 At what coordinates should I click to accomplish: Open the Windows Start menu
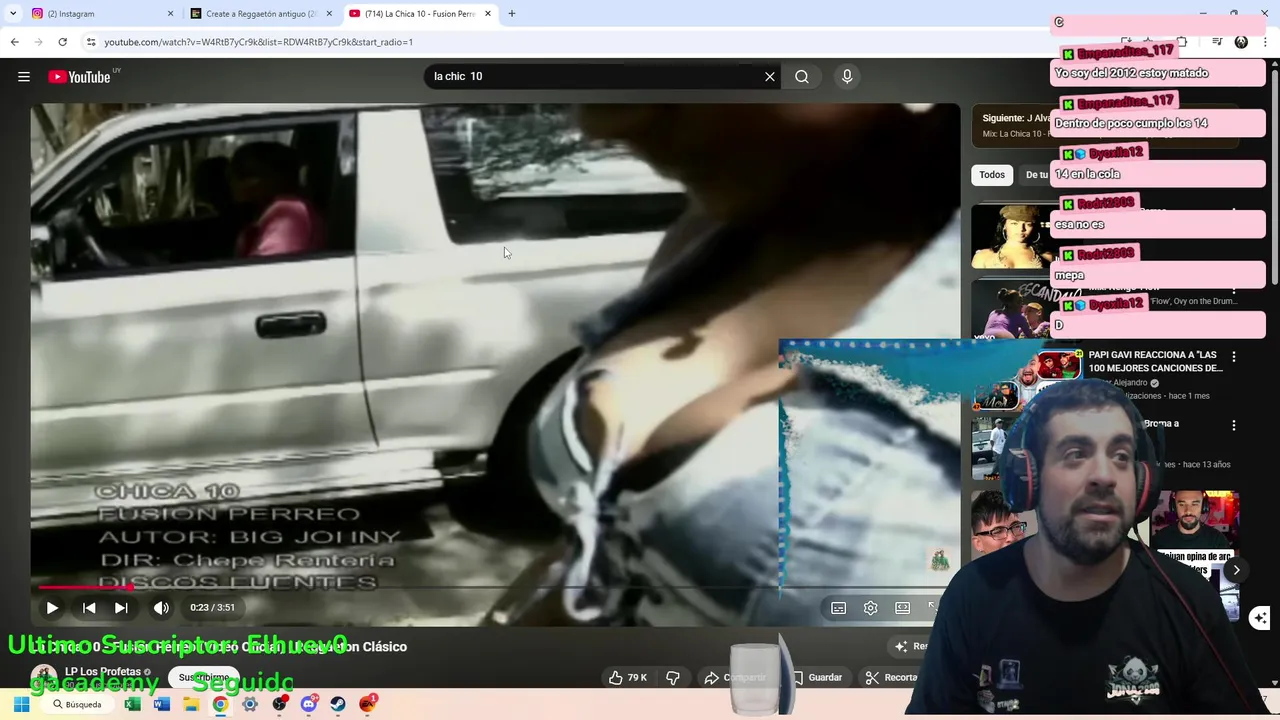21,704
